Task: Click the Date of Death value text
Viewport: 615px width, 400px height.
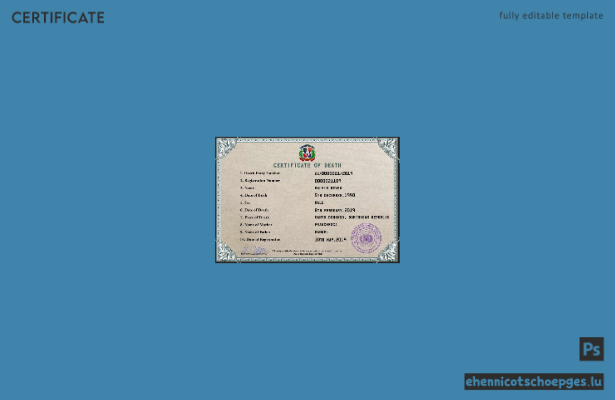Action: coord(335,210)
